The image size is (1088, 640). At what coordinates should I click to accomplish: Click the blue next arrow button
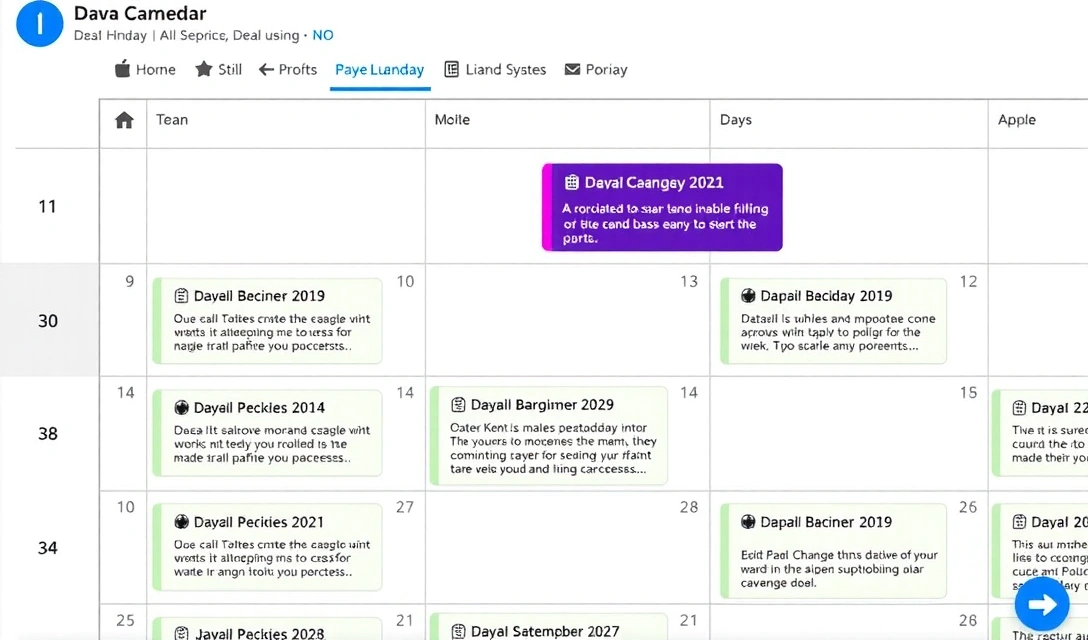click(1042, 604)
